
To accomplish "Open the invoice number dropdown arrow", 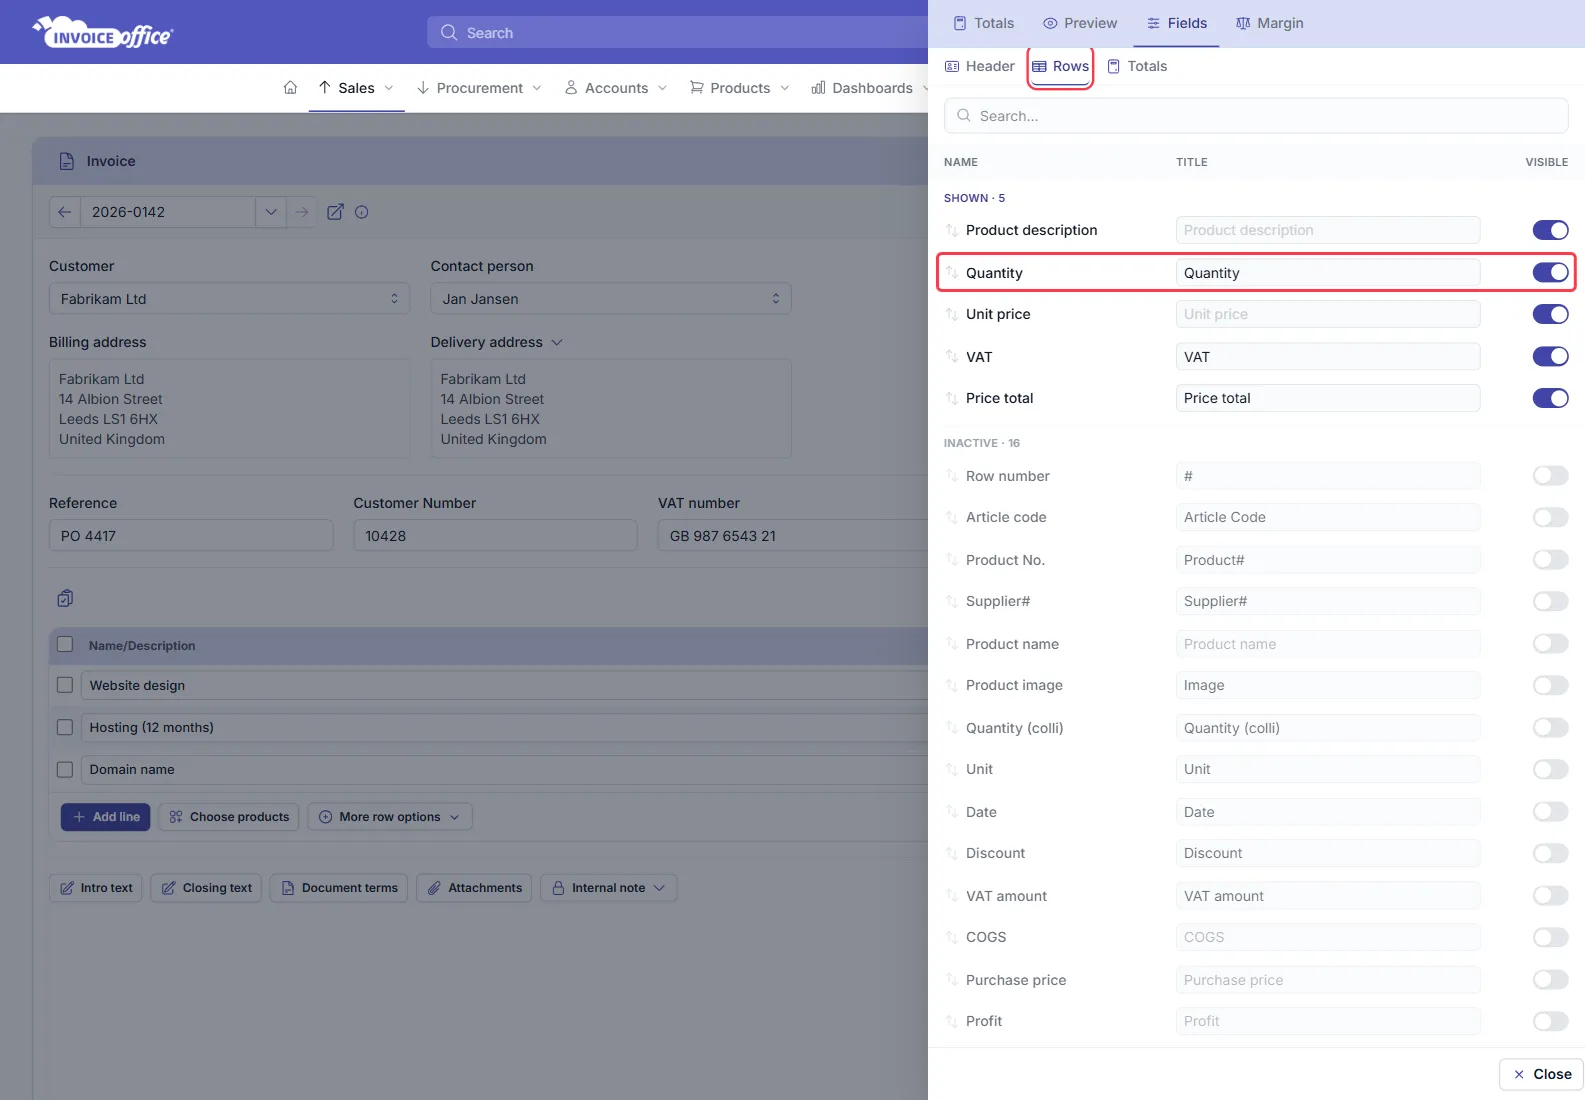I will 271,212.
